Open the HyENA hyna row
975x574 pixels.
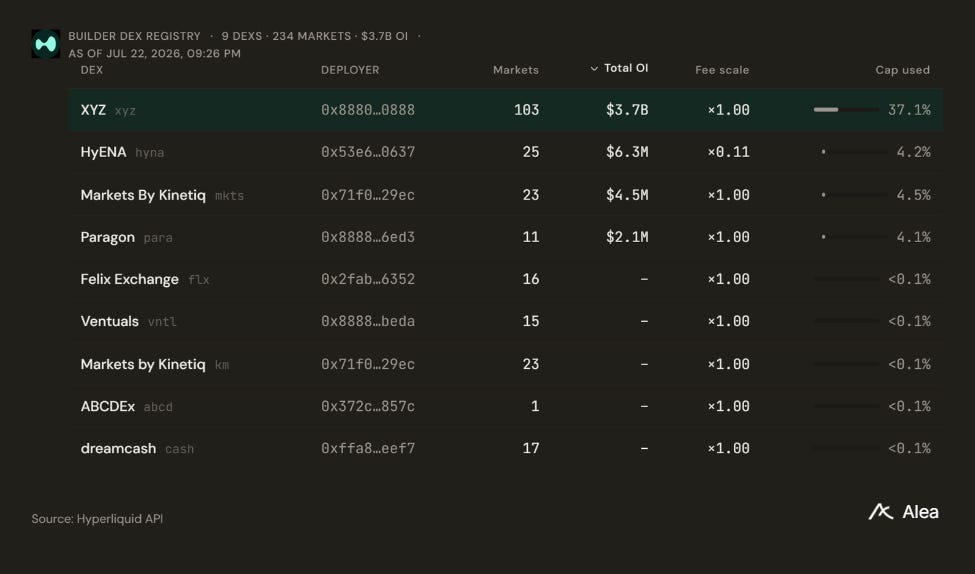[506, 152]
